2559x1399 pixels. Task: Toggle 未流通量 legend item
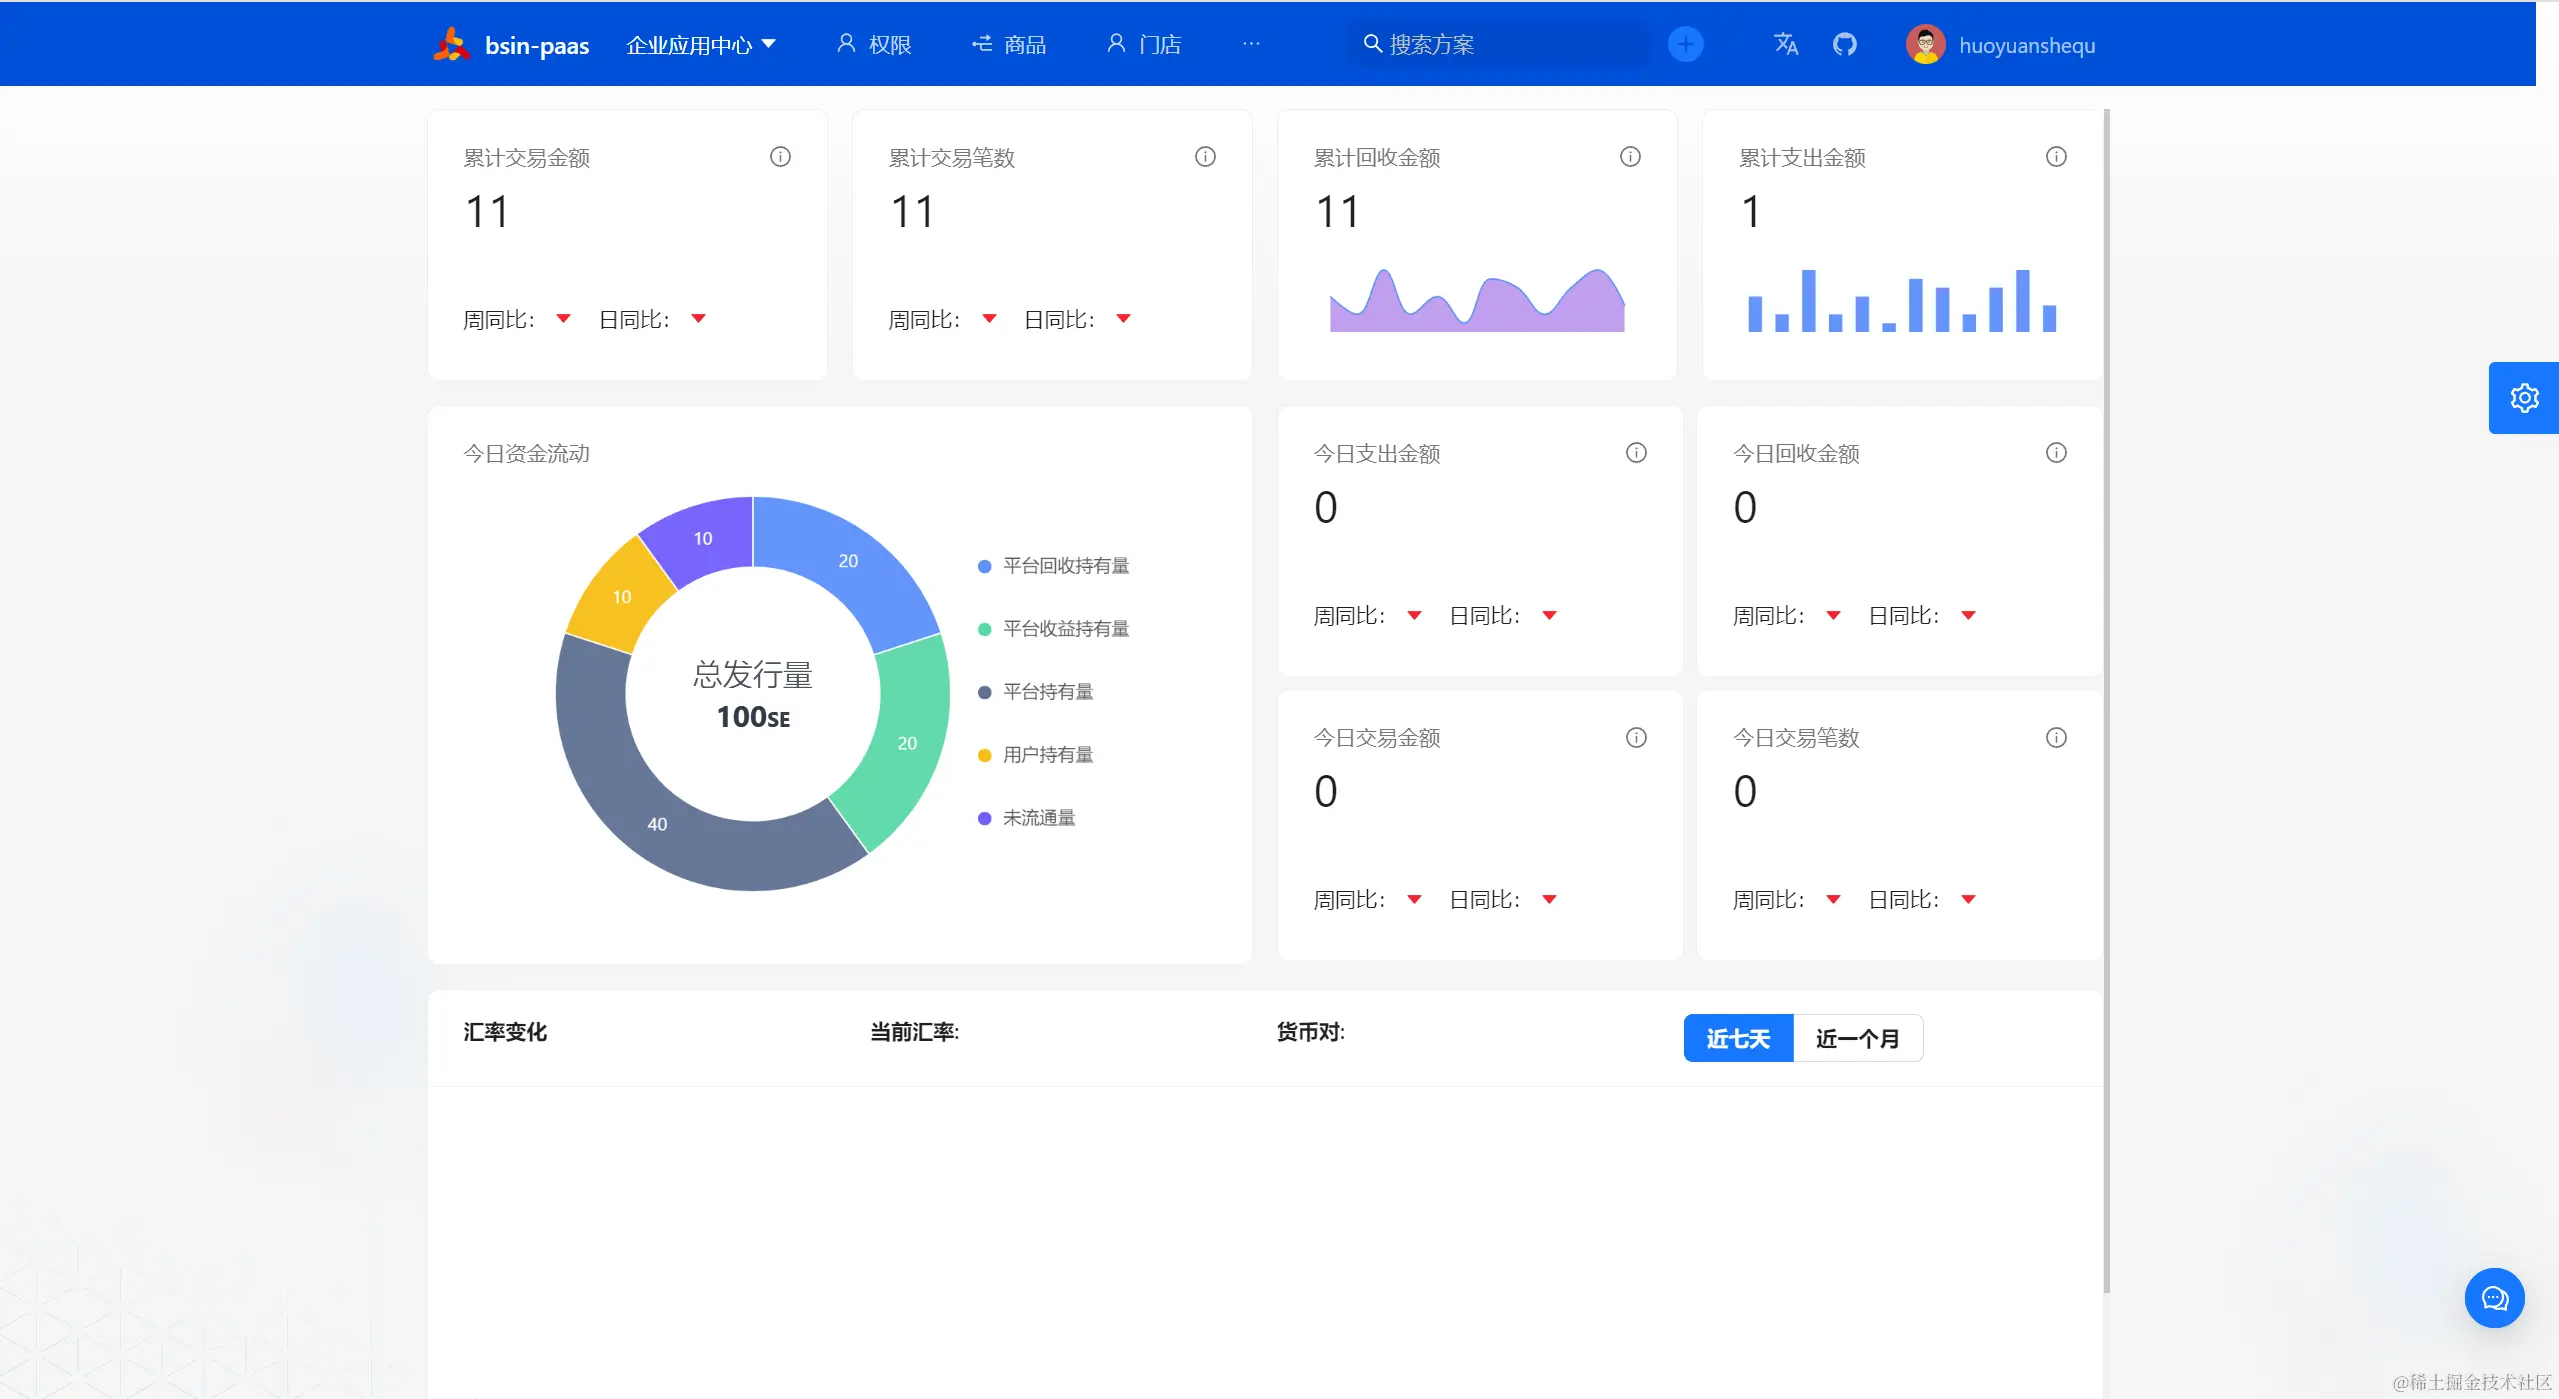point(1038,818)
